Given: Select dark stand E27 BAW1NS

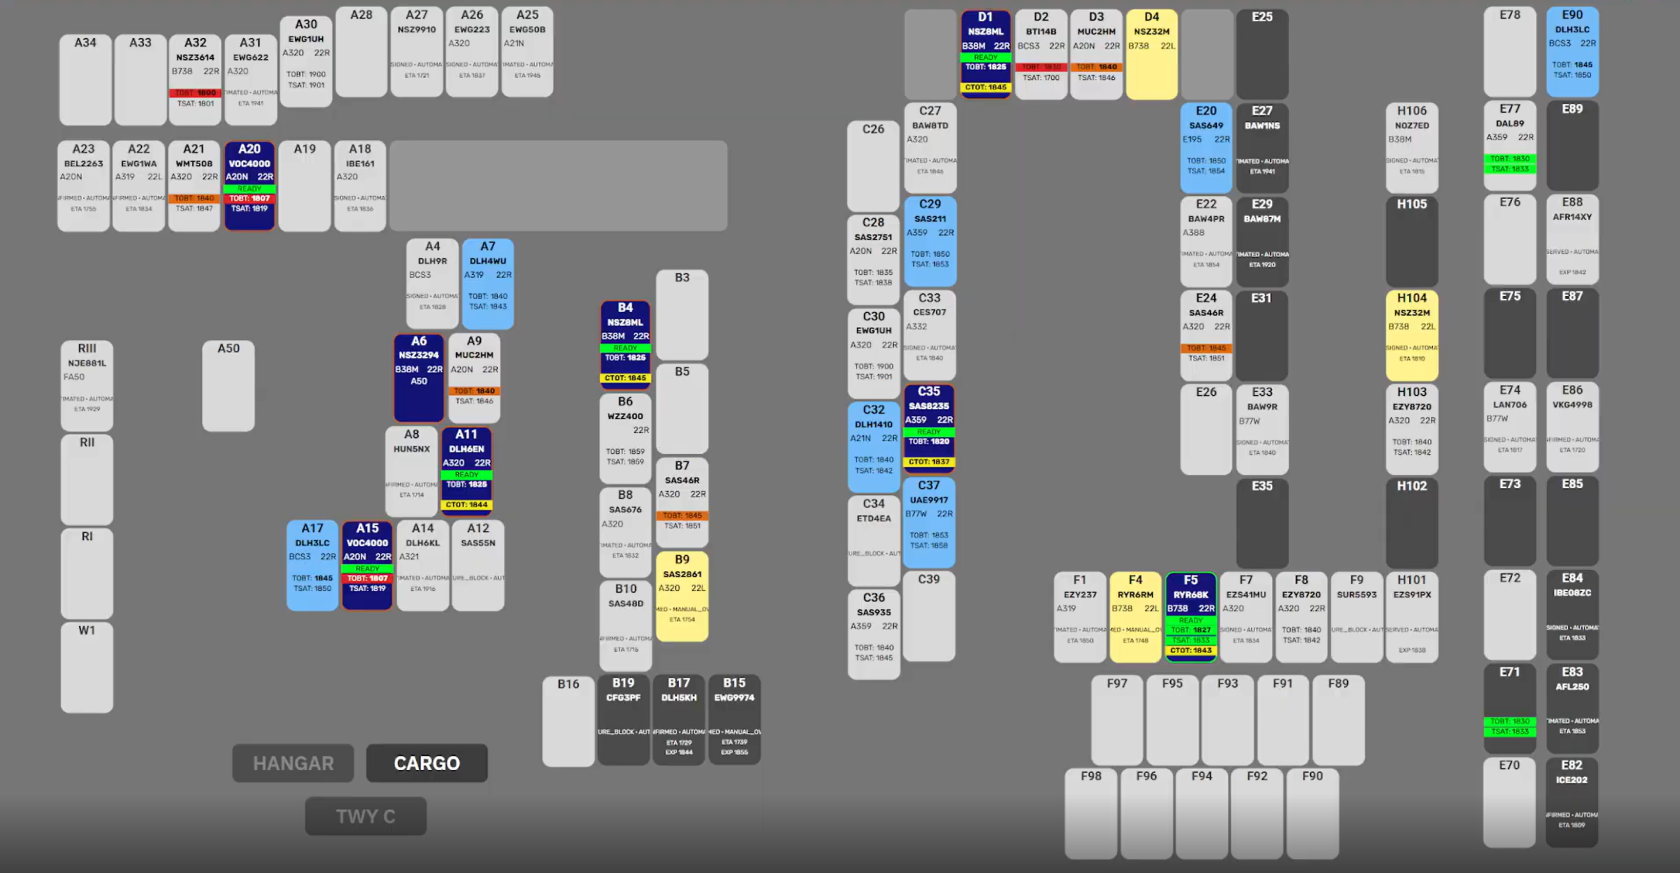Looking at the screenshot, I should 1262,148.
